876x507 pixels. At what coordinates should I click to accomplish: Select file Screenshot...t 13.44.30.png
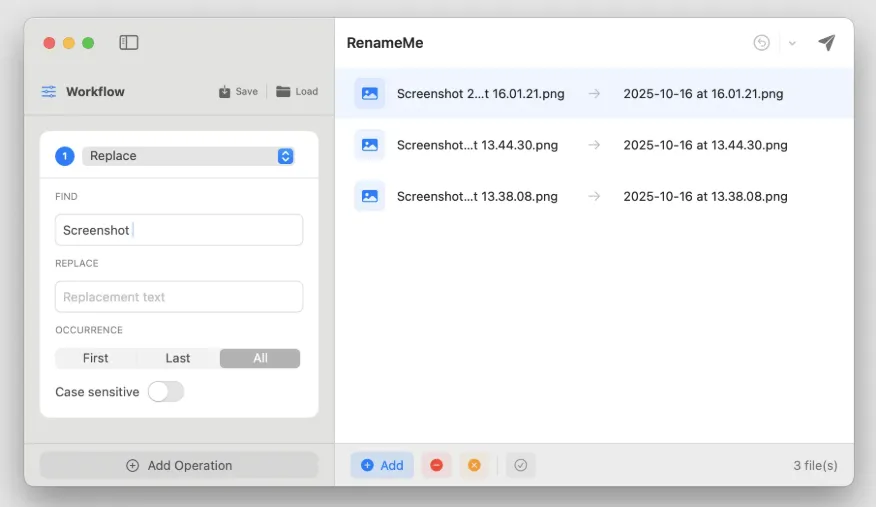[477, 145]
